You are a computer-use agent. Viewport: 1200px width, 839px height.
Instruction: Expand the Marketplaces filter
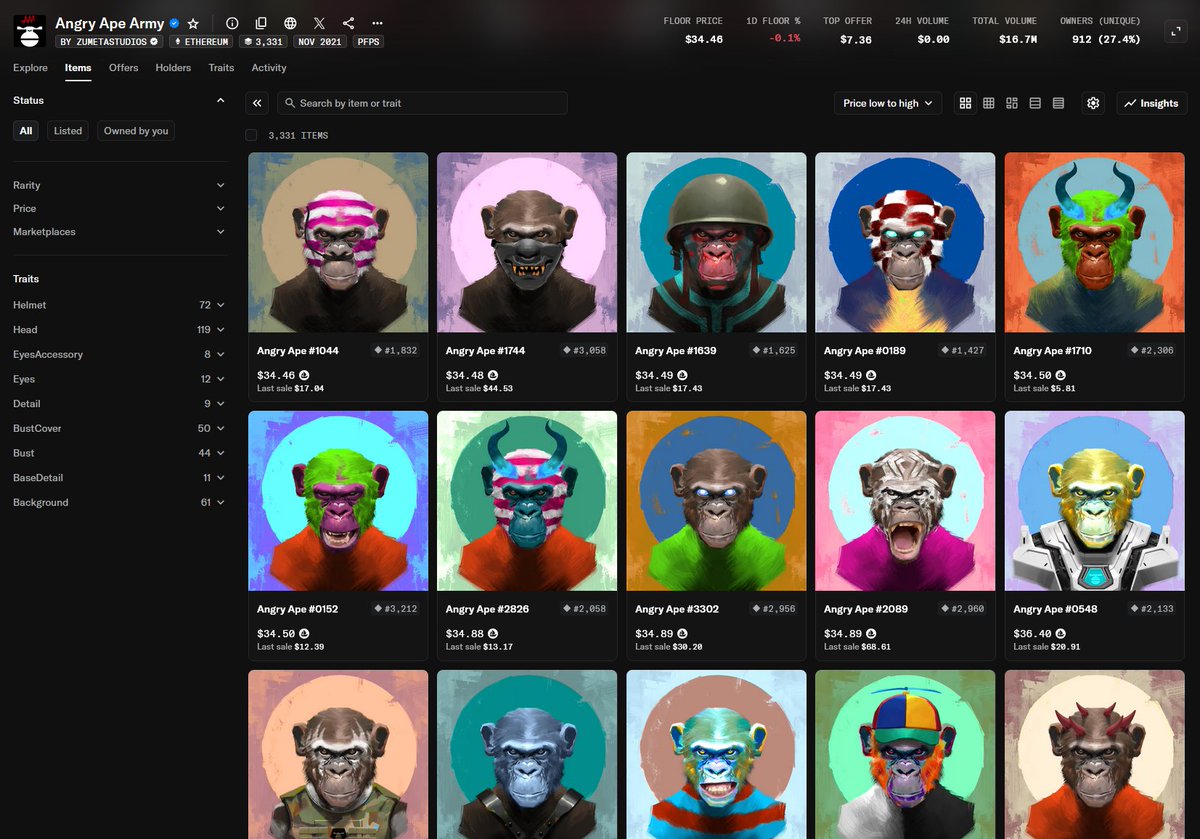[x=120, y=231]
